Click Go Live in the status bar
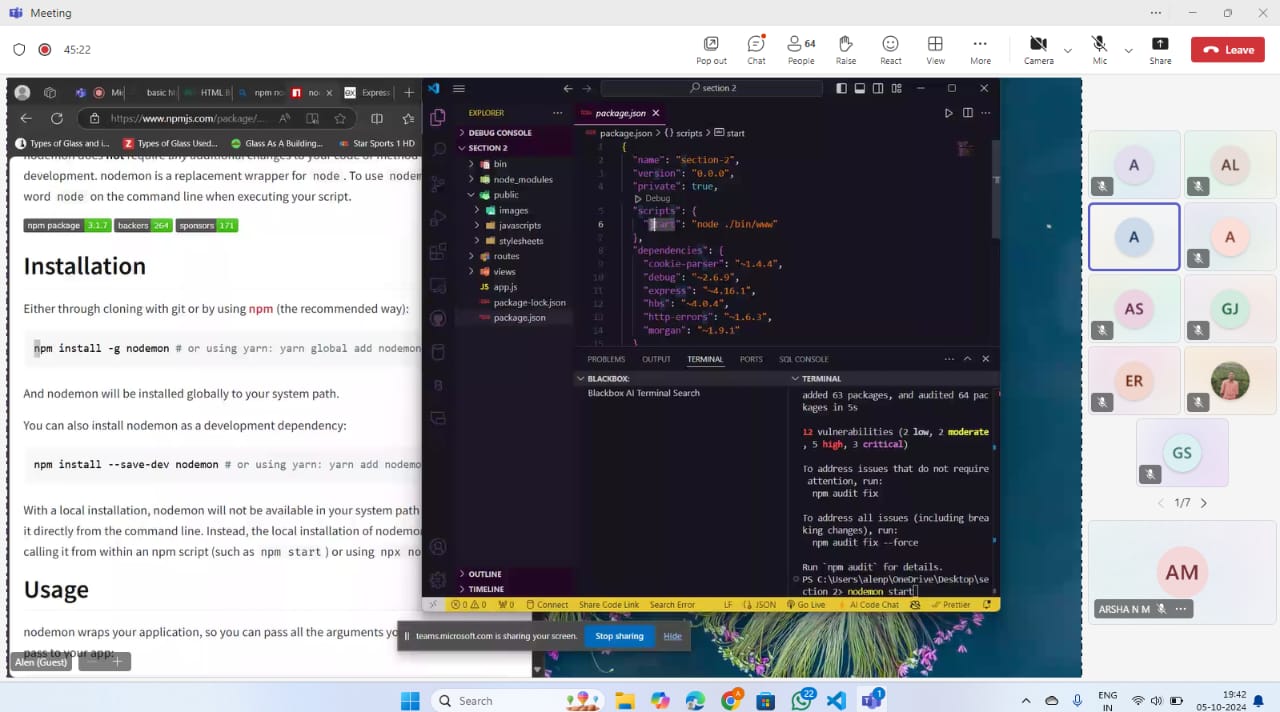Screen dimensions: 1280x712 click(805, 605)
